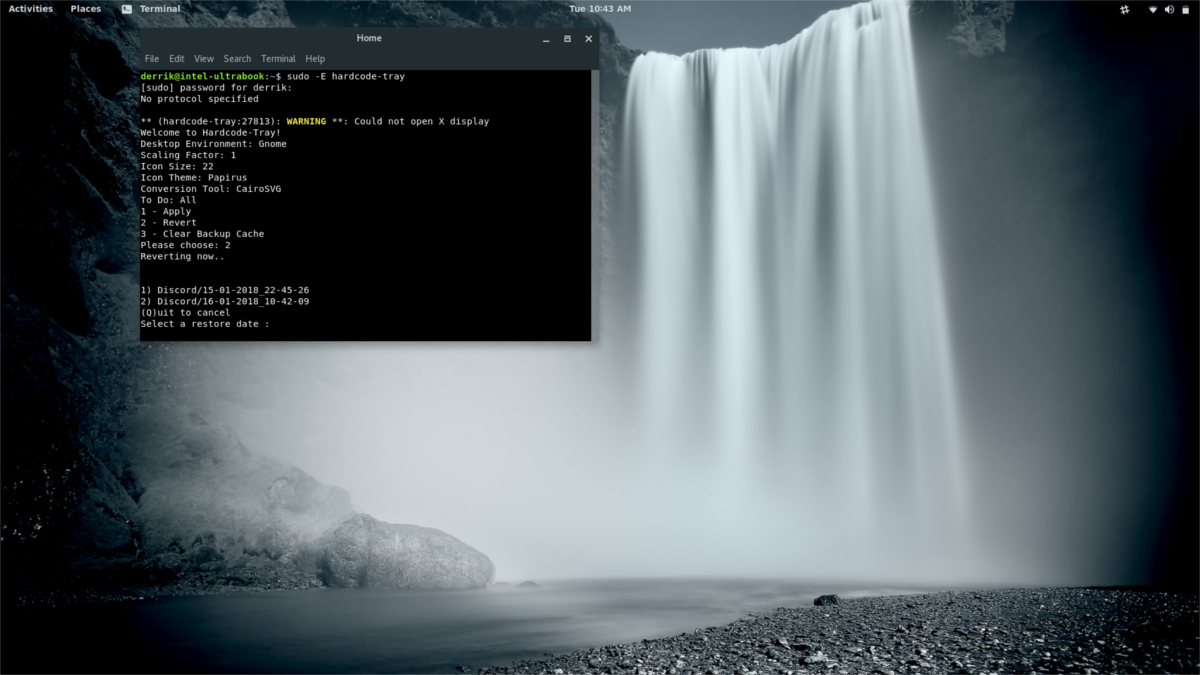Open the Terminal app menu in top bar
This screenshot has width=1200, height=675.
[151, 9]
